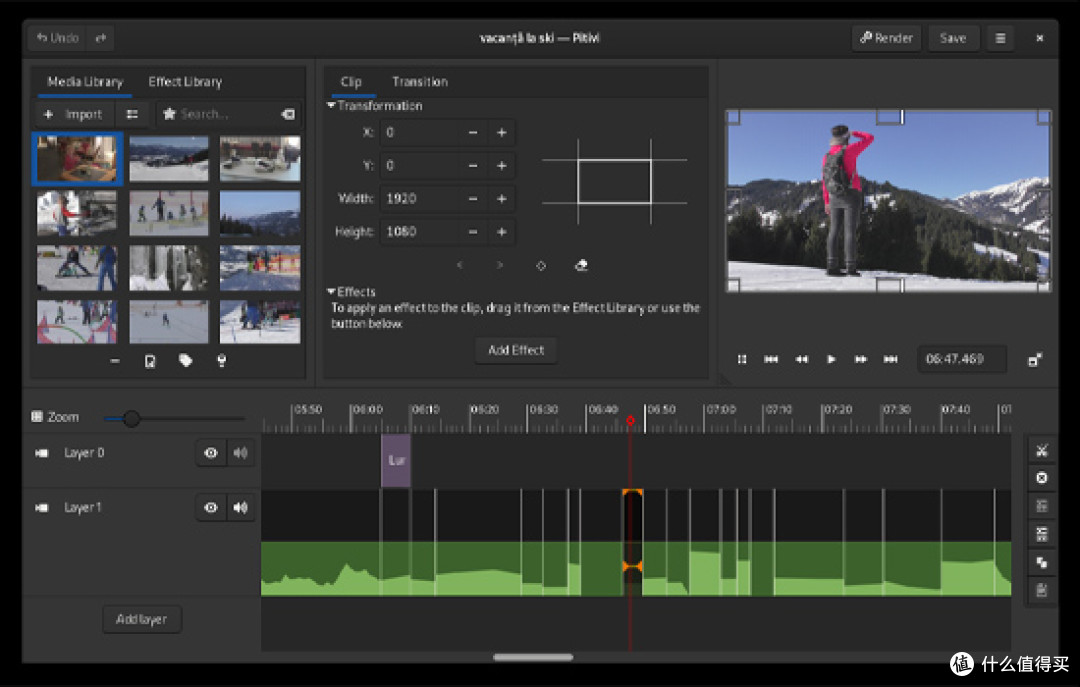Open the Transition tab
This screenshot has height=687, width=1080.
pyautogui.click(x=419, y=81)
